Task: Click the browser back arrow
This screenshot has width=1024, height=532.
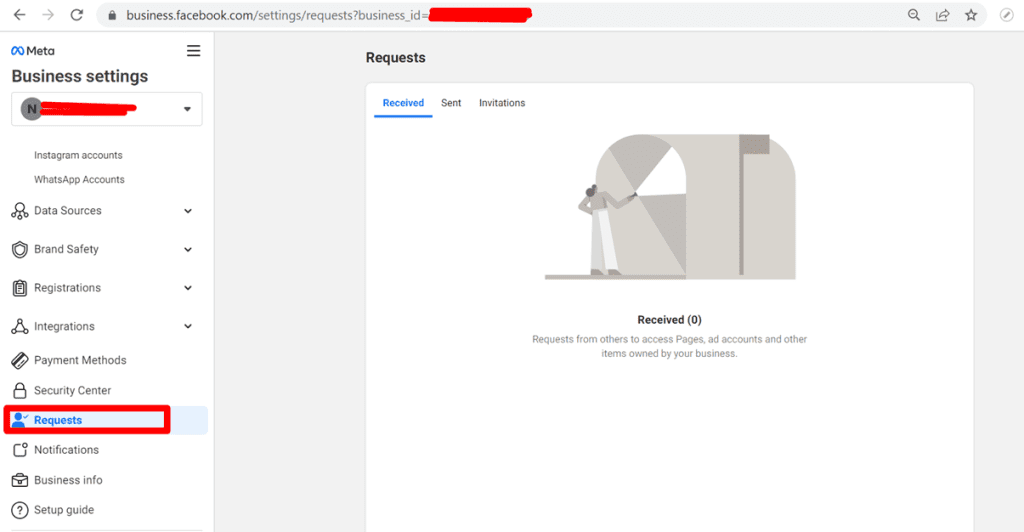Action: (x=20, y=15)
